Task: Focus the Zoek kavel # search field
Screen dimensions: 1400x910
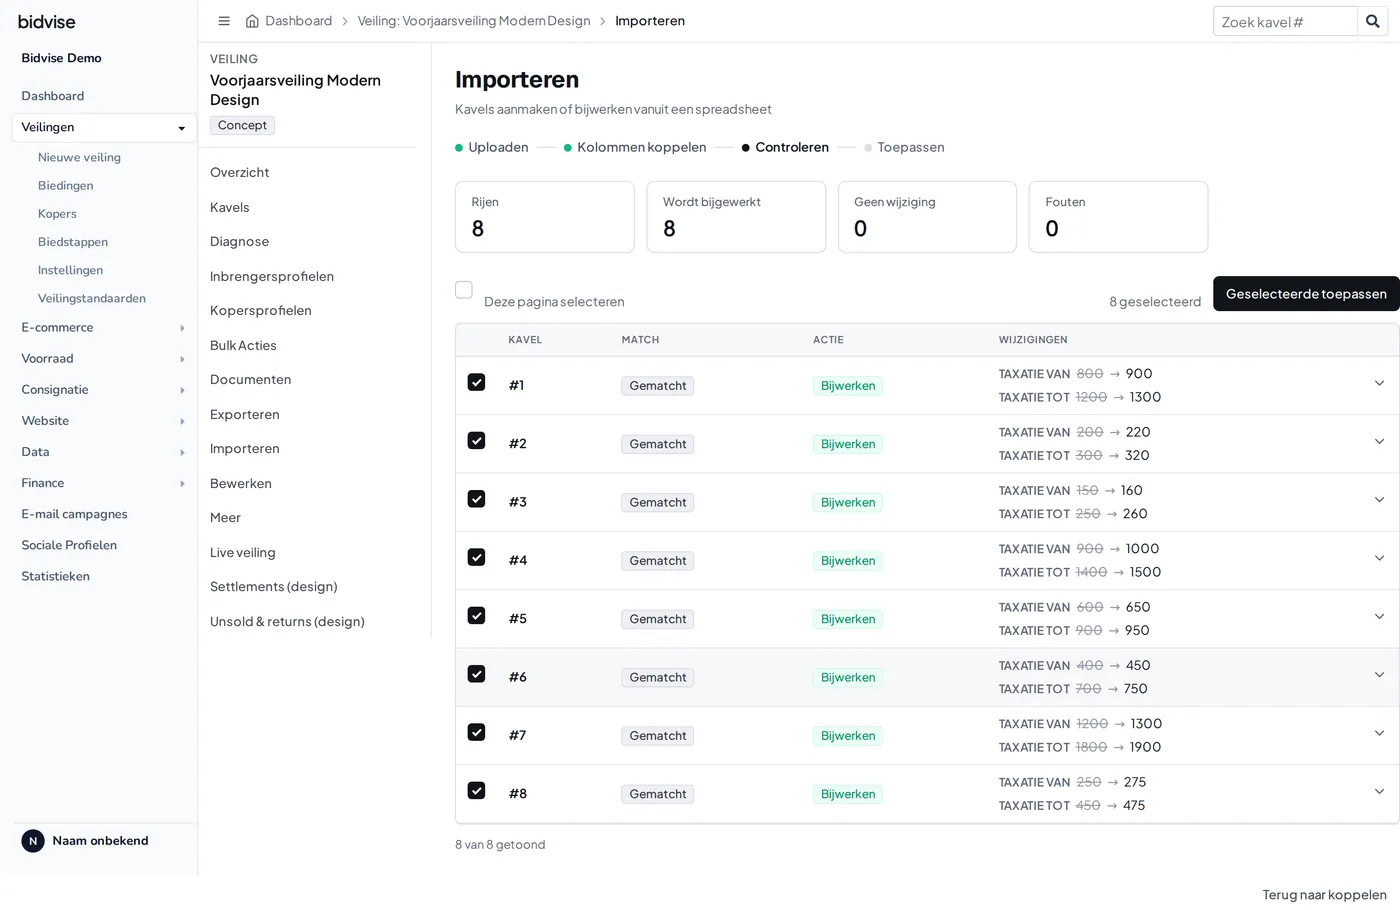Action: (1285, 22)
